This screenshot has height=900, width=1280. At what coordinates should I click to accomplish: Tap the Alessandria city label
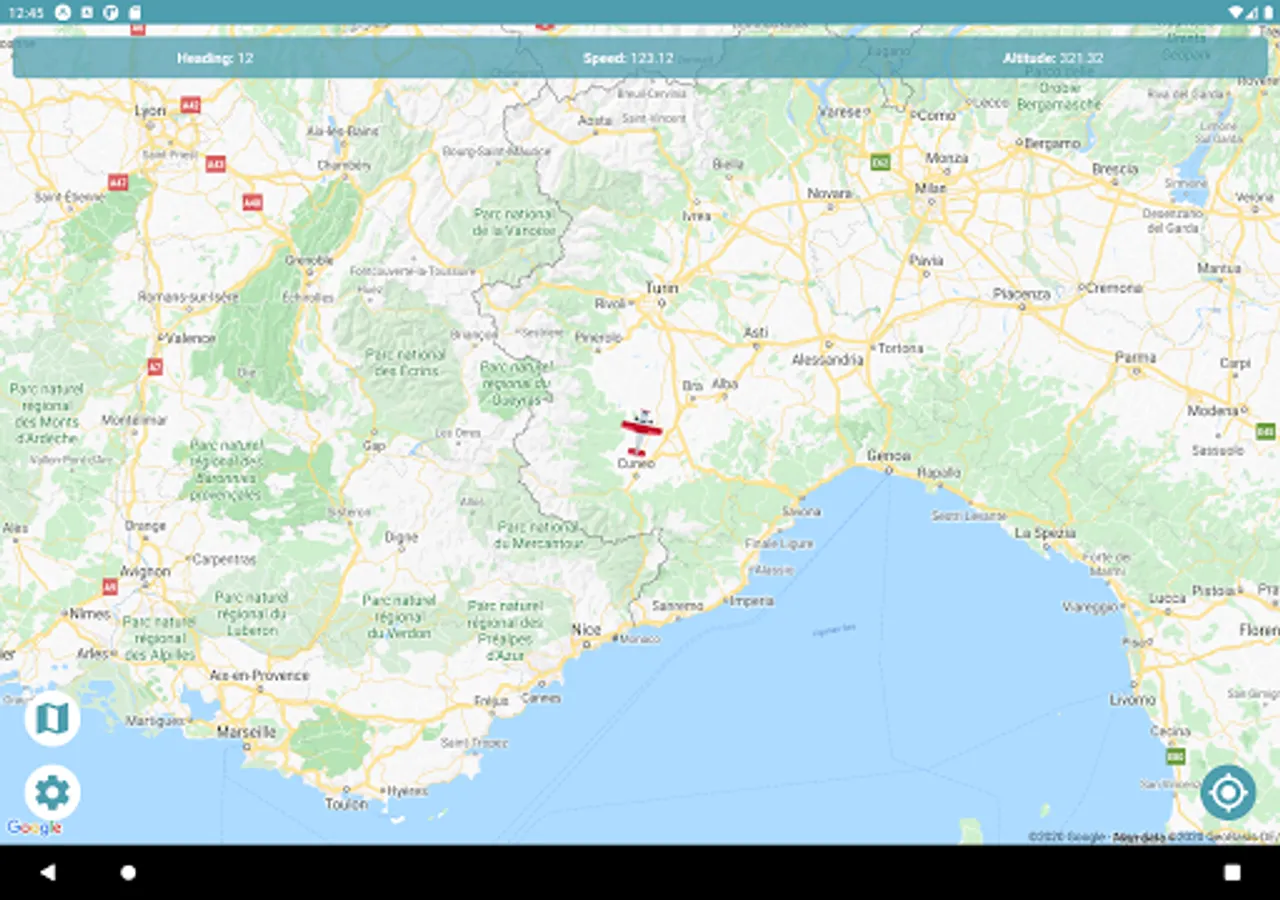point(827,359)
